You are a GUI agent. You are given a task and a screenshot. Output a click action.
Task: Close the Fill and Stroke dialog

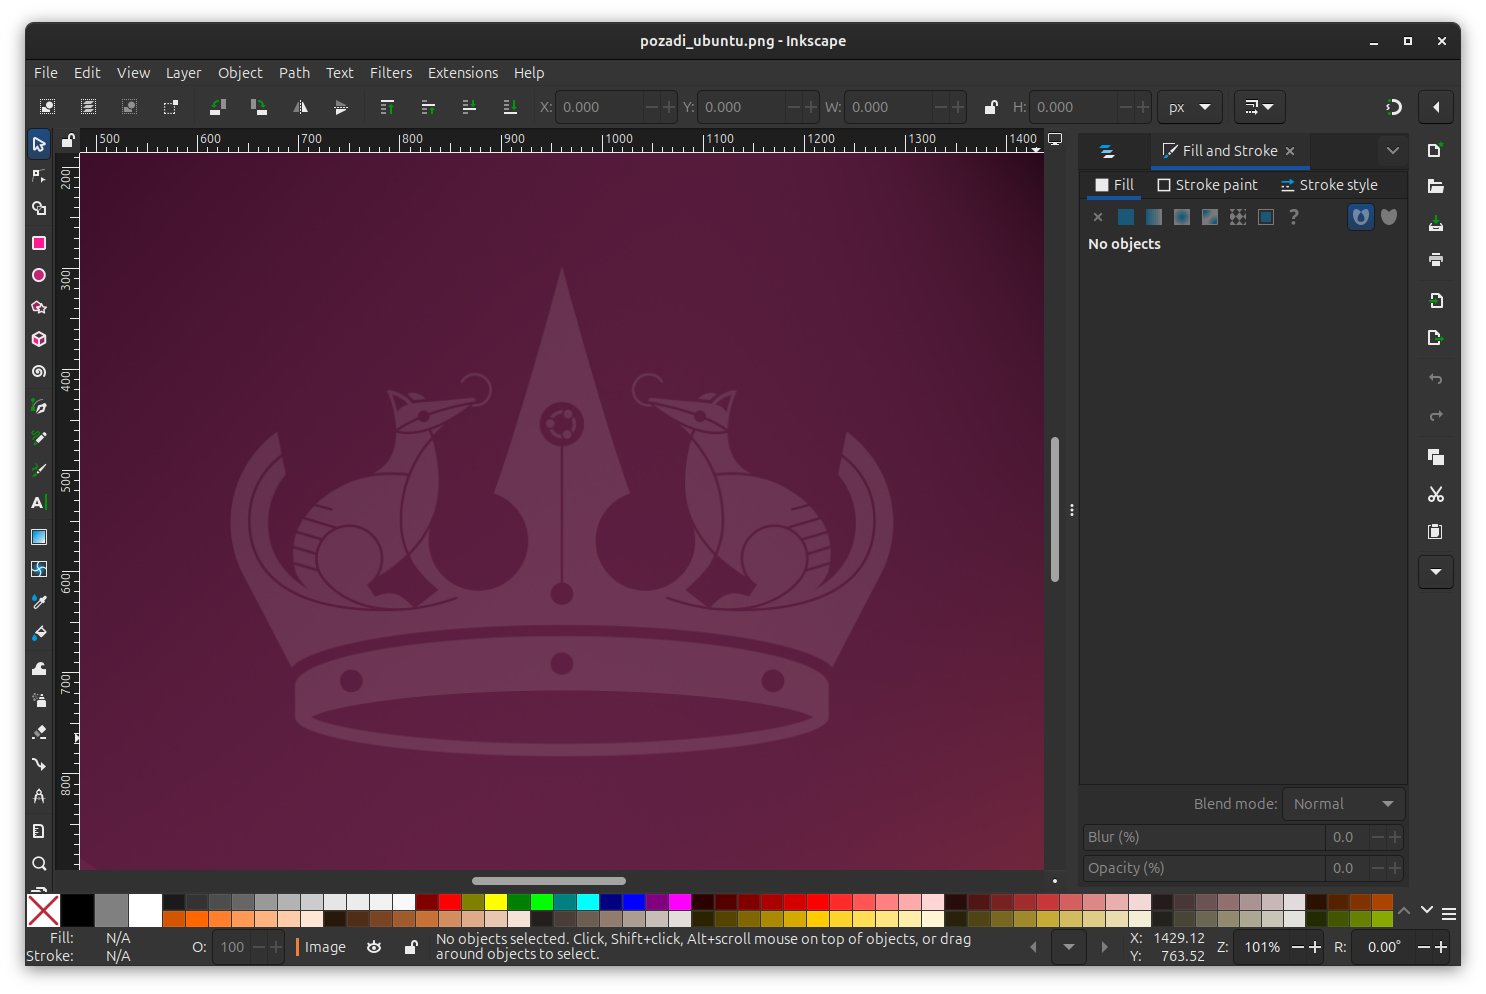coord(1289,150)
